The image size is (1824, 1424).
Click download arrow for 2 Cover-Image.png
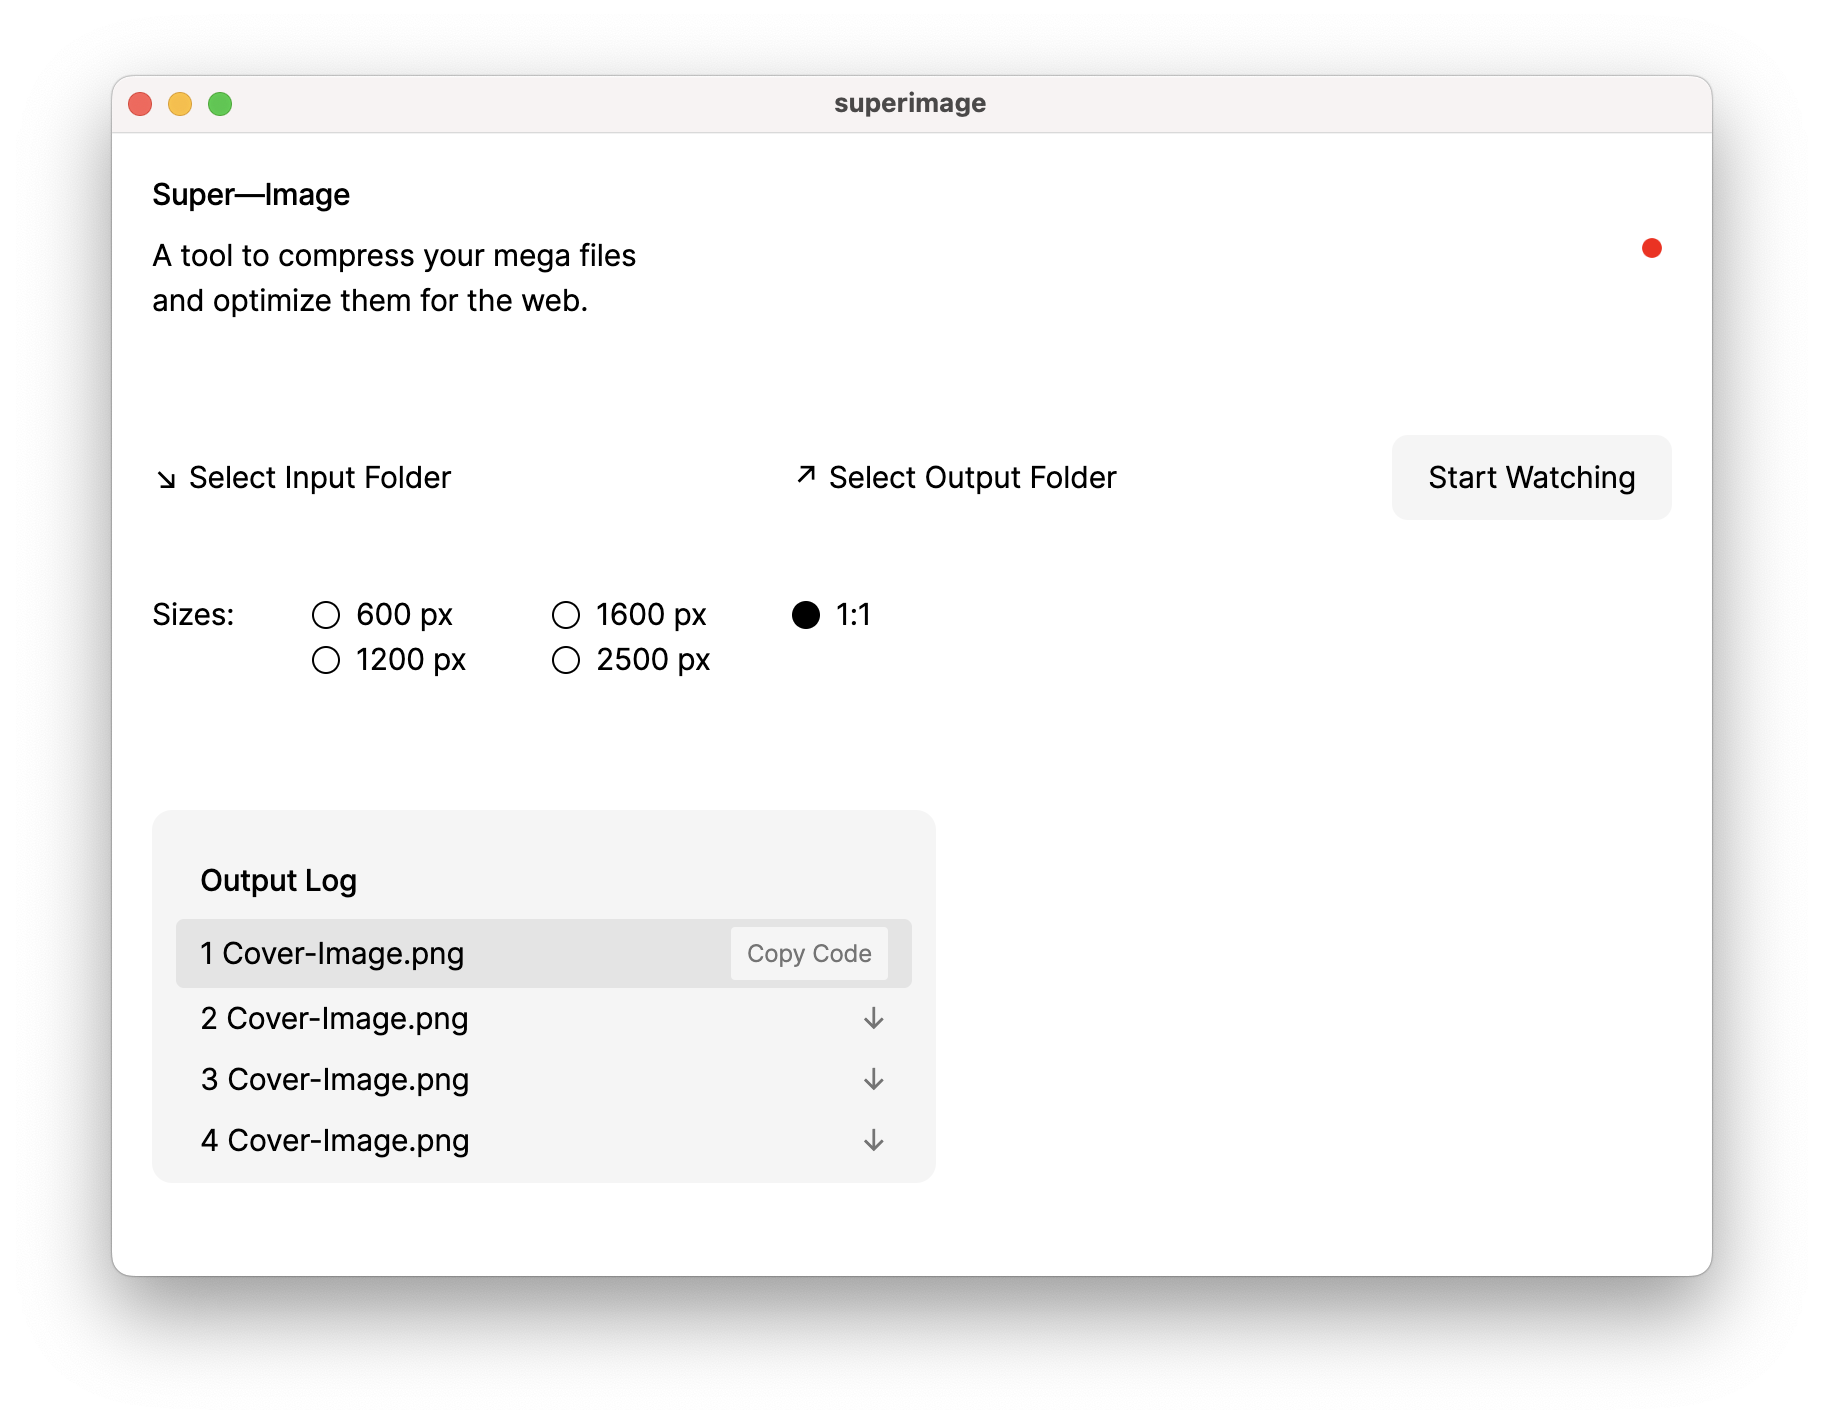click(873, 1018)
